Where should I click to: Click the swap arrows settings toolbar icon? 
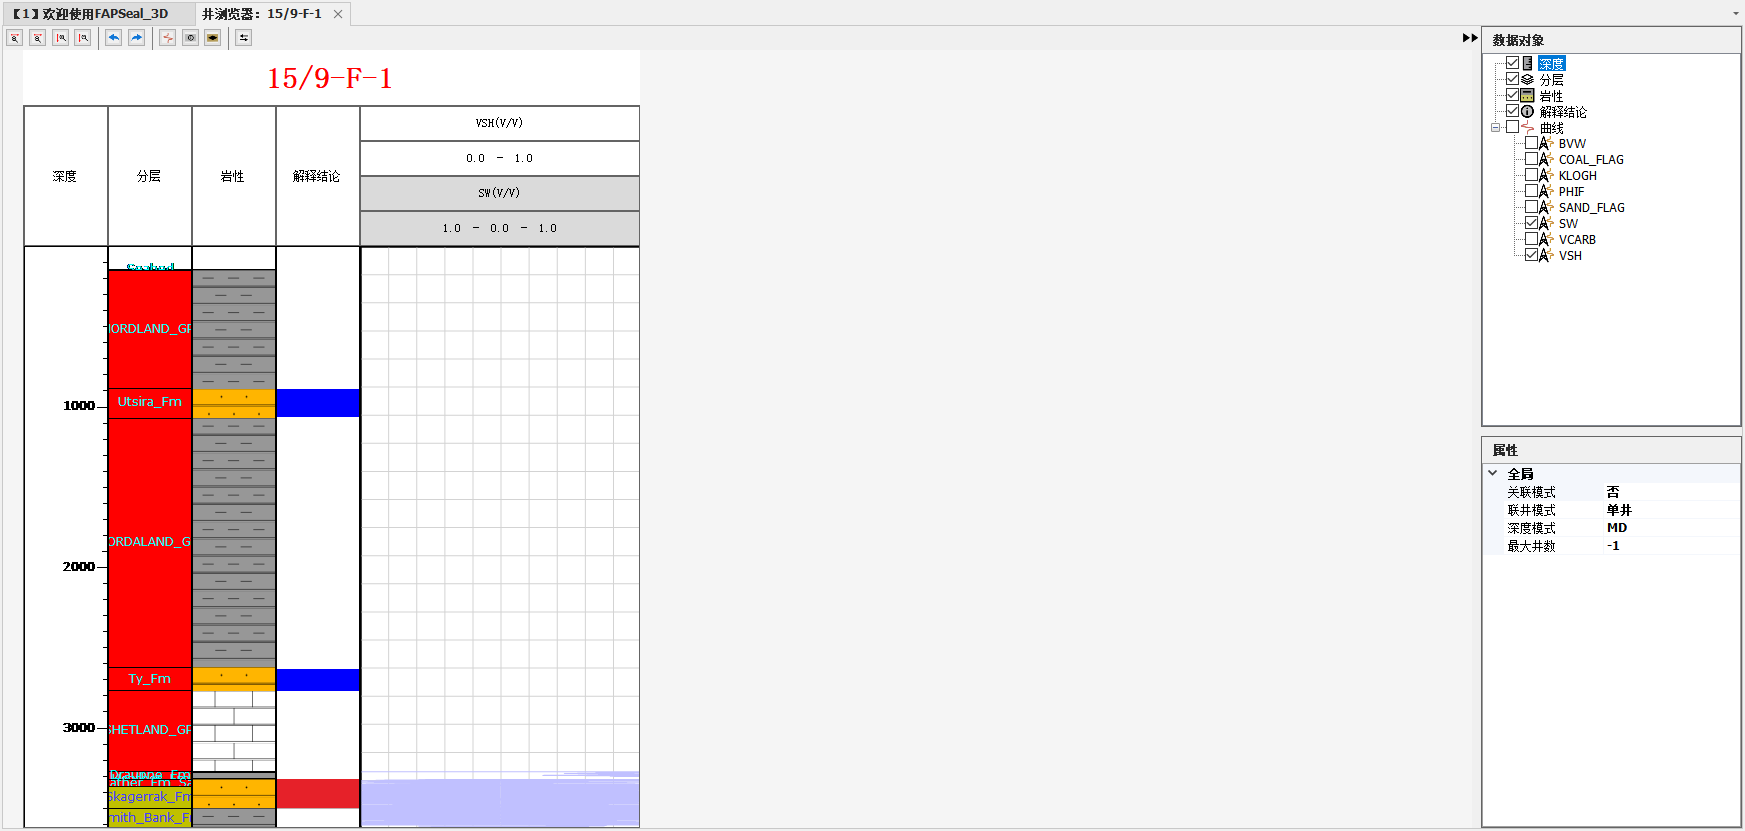243,38
